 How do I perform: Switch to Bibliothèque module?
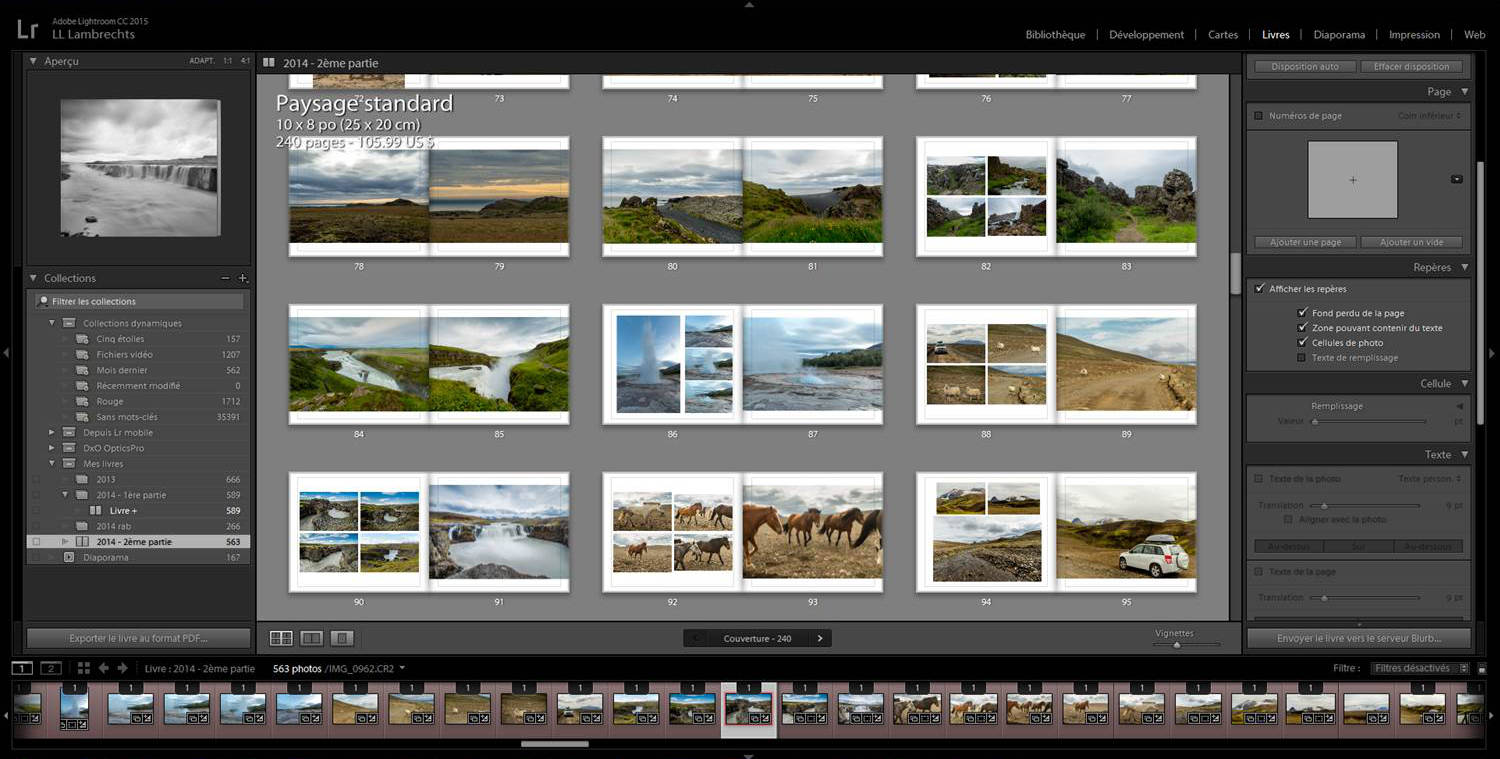click(1055, 35)
